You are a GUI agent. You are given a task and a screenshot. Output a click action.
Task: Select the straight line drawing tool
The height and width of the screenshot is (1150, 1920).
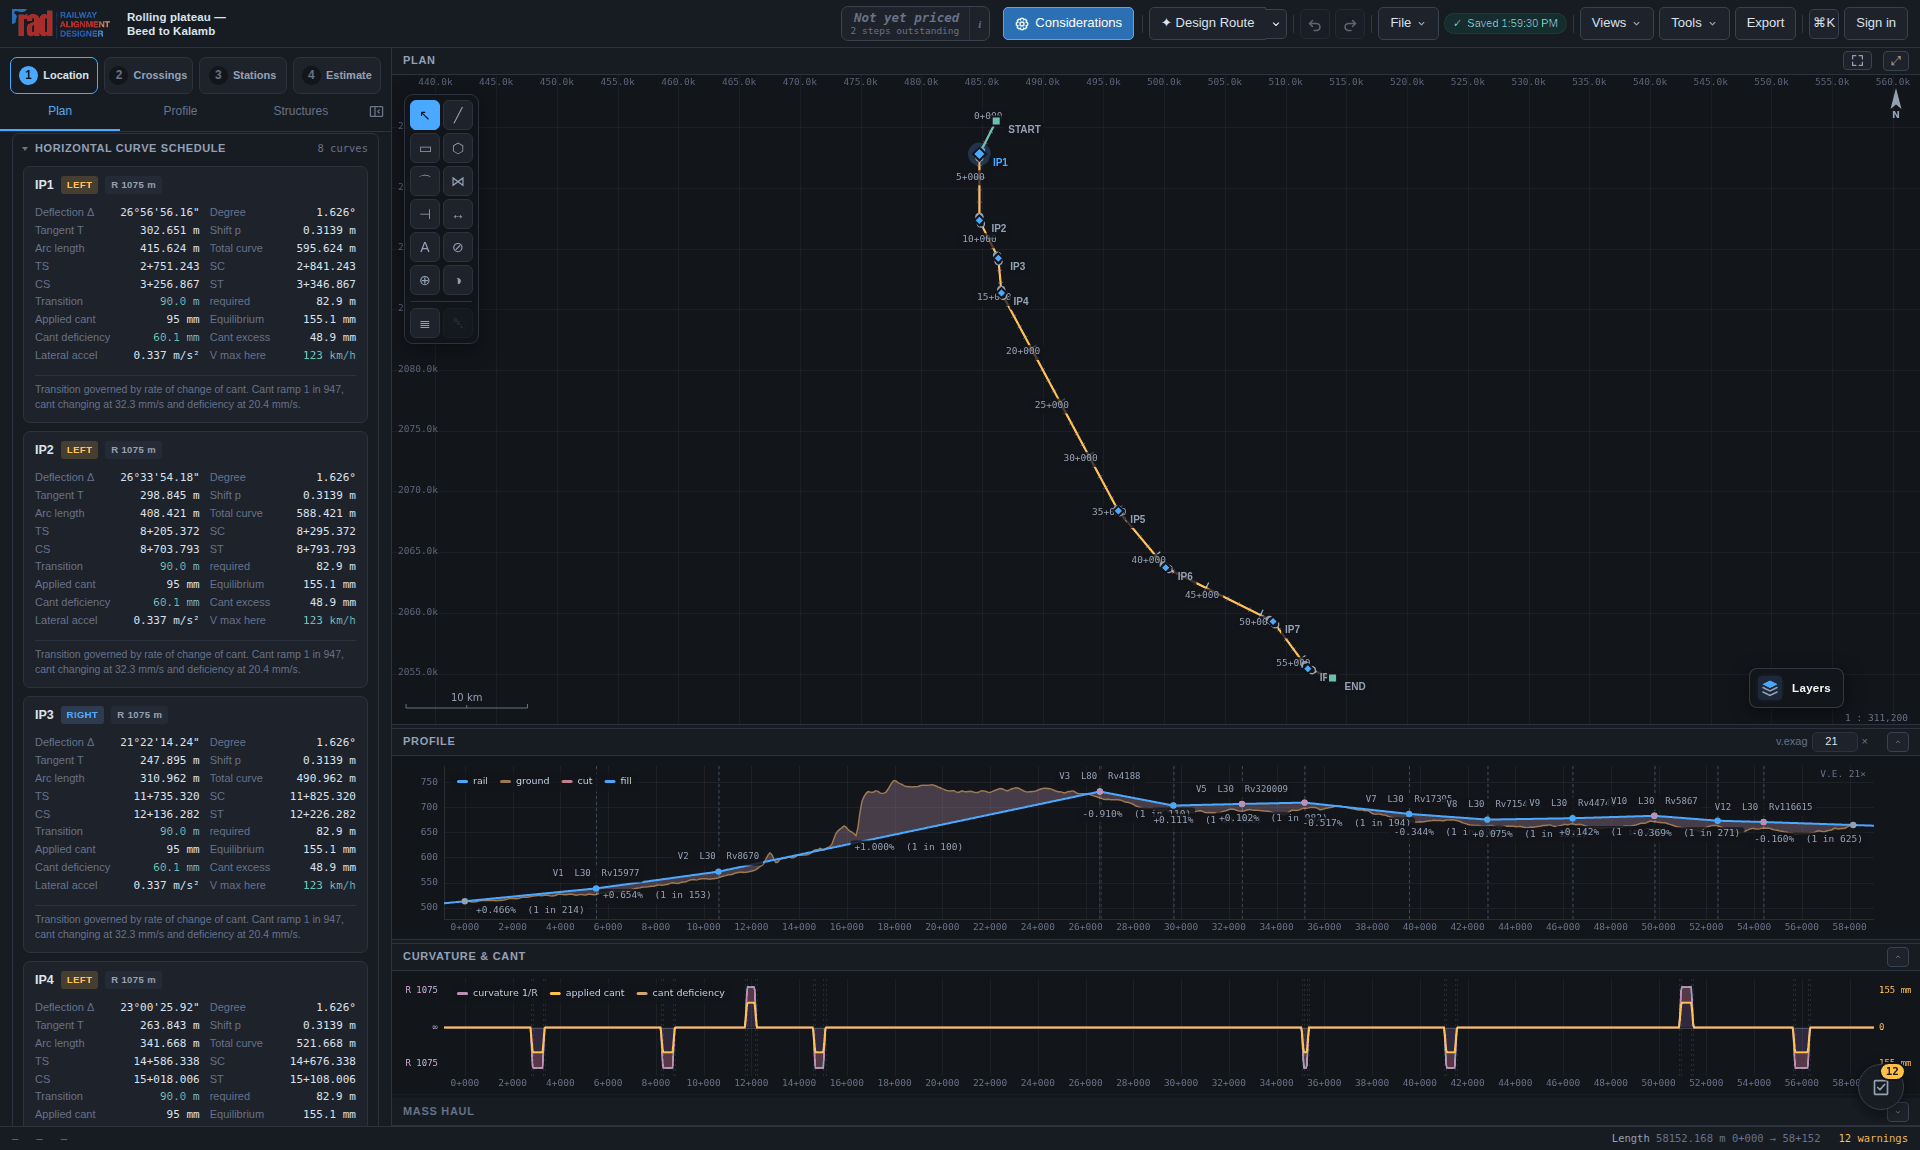point(458,115)
